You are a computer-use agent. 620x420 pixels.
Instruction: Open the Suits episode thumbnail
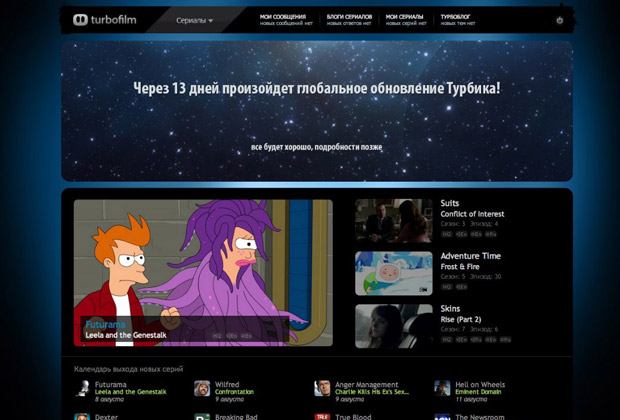[394, 220]
